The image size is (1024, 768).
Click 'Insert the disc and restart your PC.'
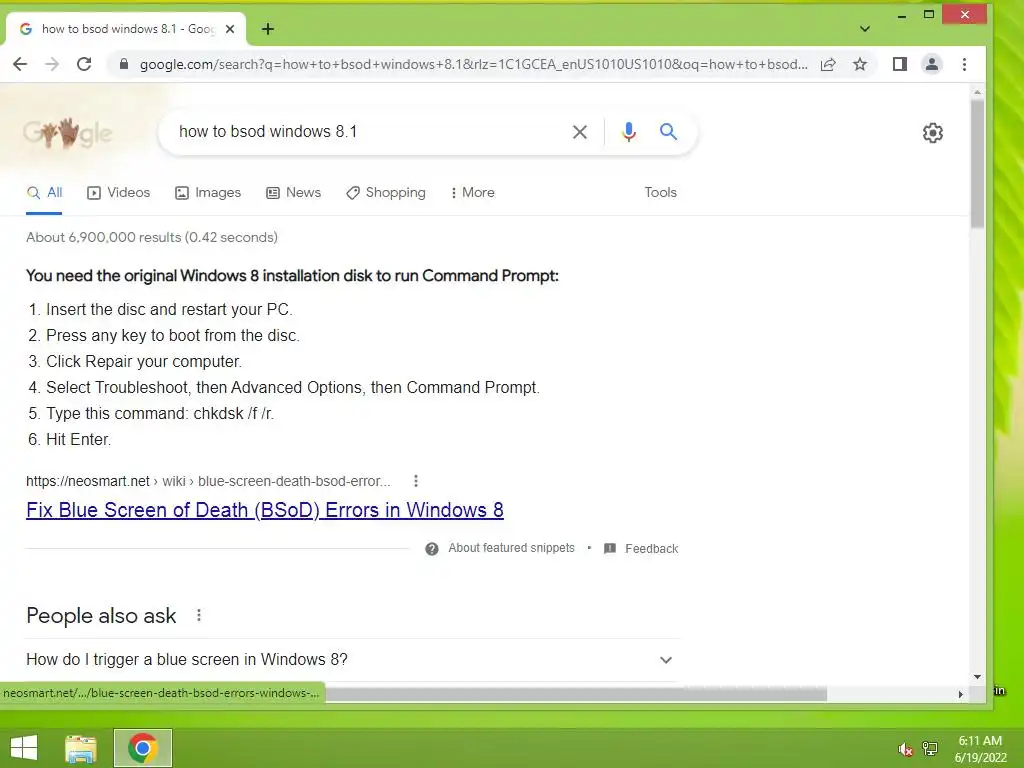click(x=169, y=309)
